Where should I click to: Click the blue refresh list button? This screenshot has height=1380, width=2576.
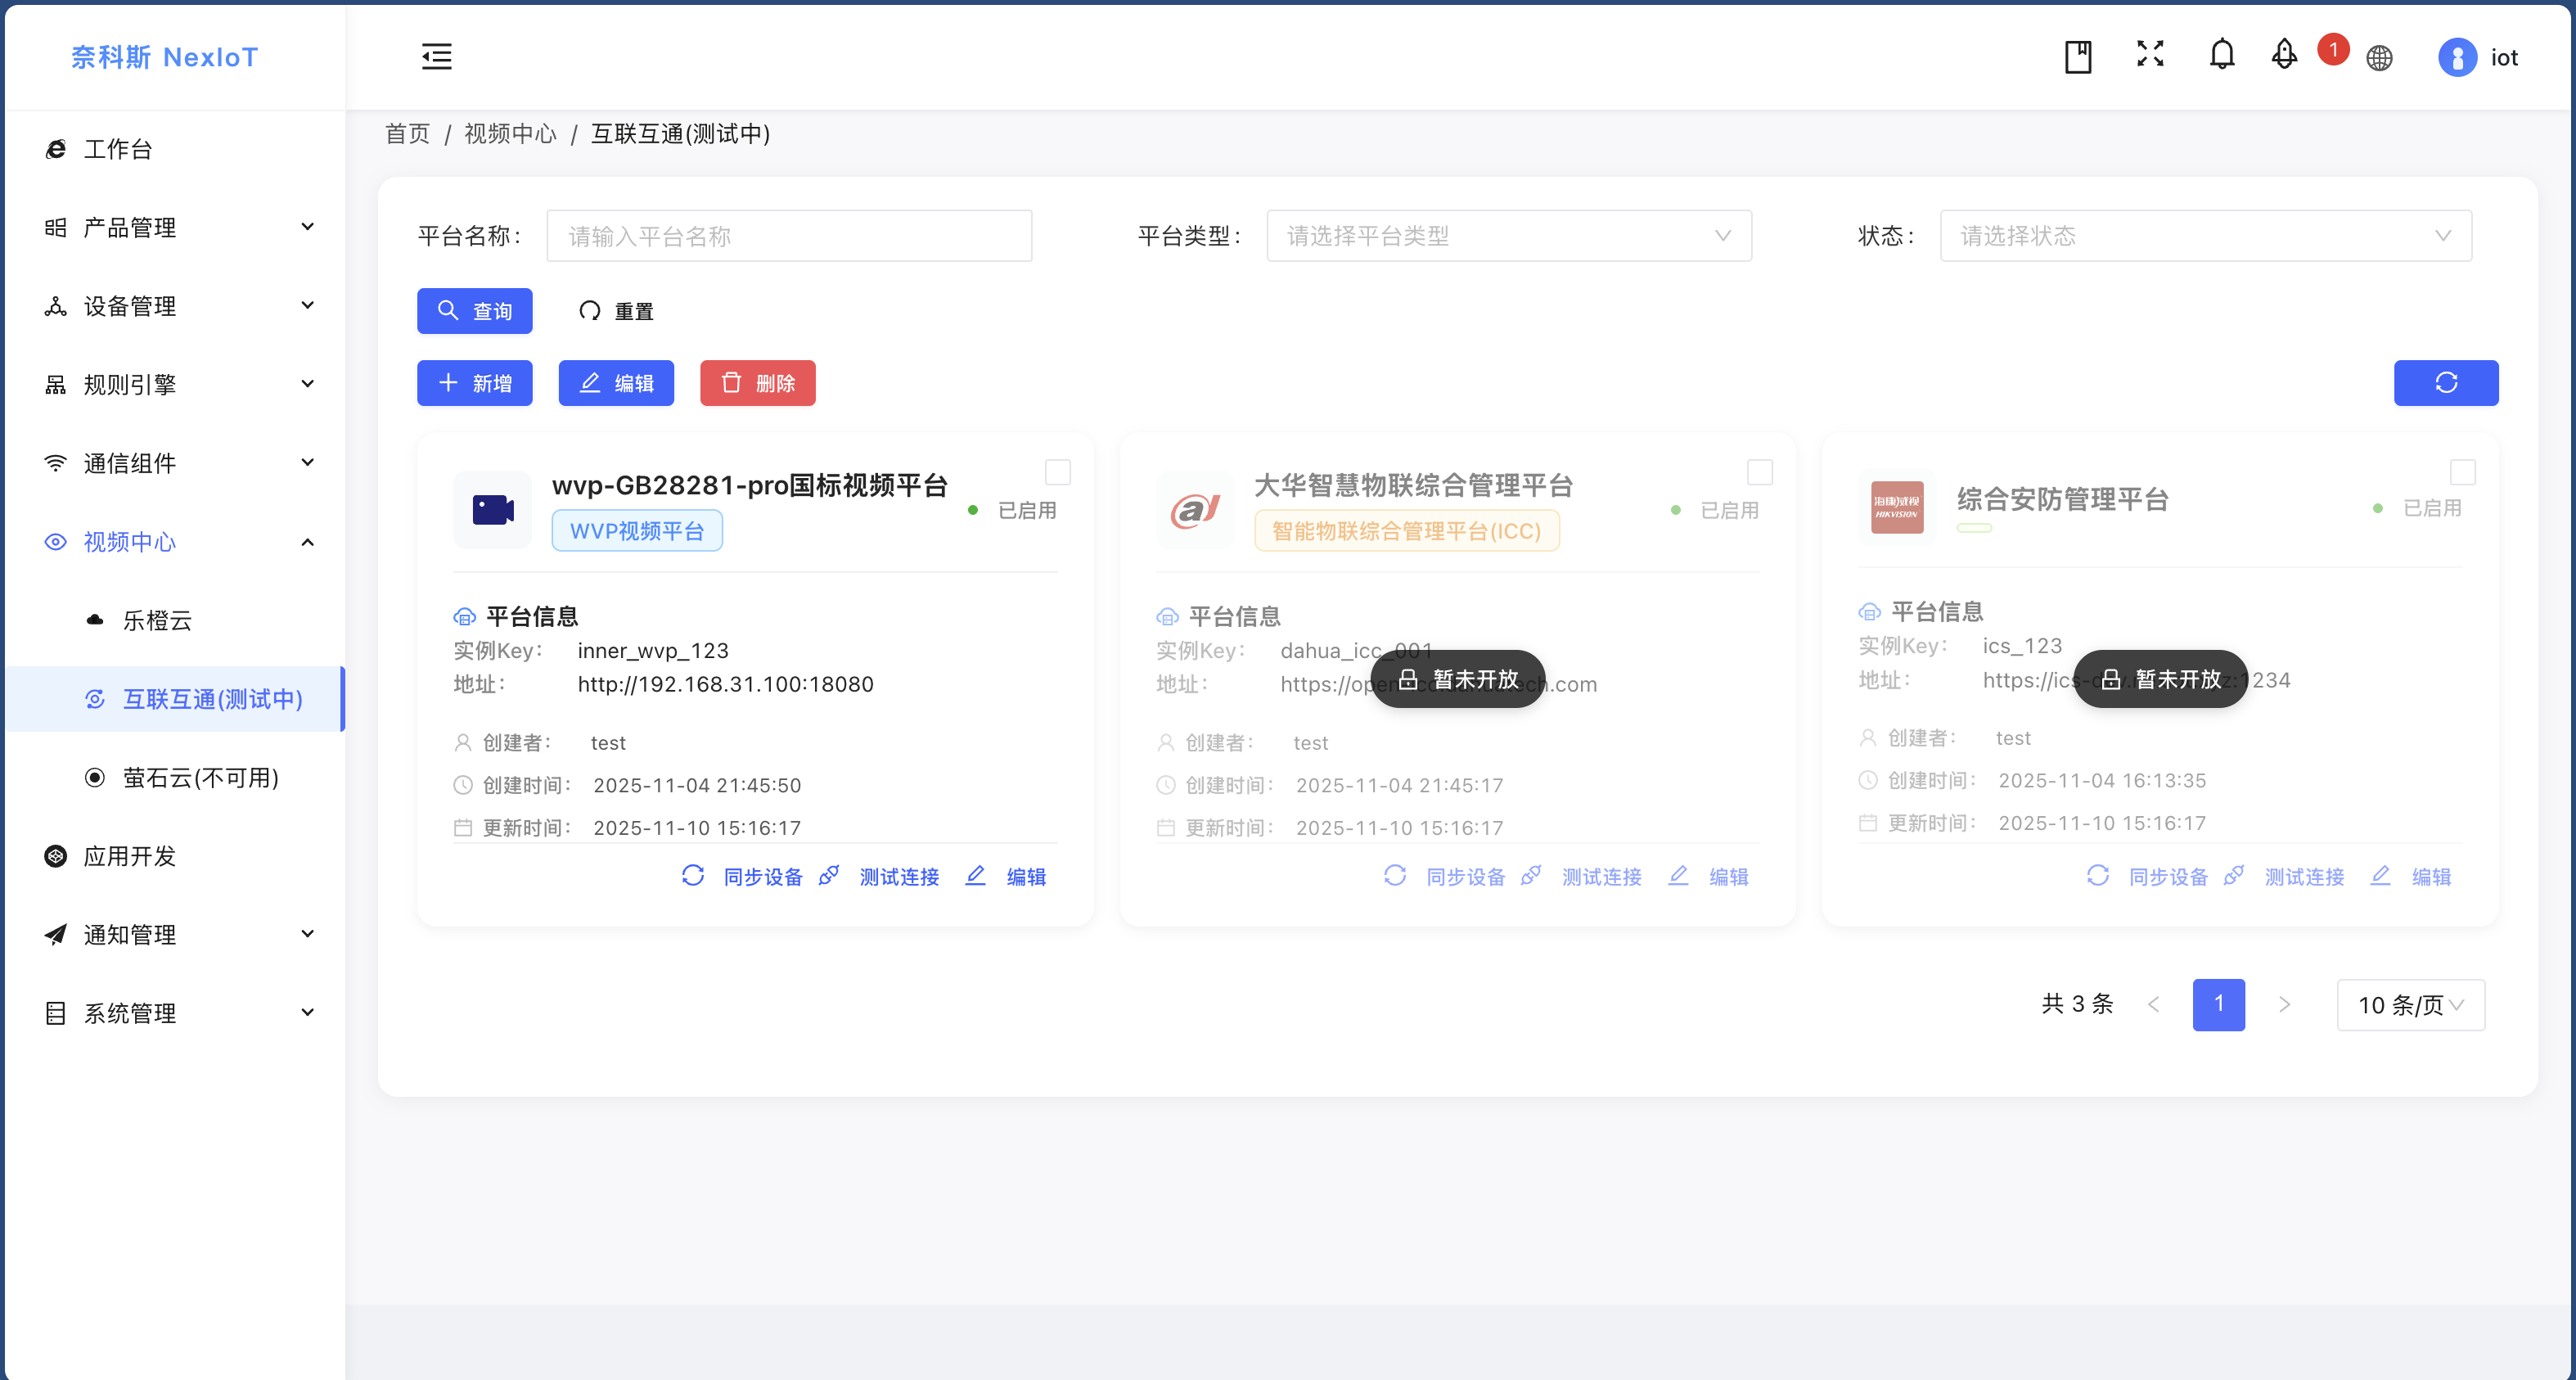(x=2445, y=383)
